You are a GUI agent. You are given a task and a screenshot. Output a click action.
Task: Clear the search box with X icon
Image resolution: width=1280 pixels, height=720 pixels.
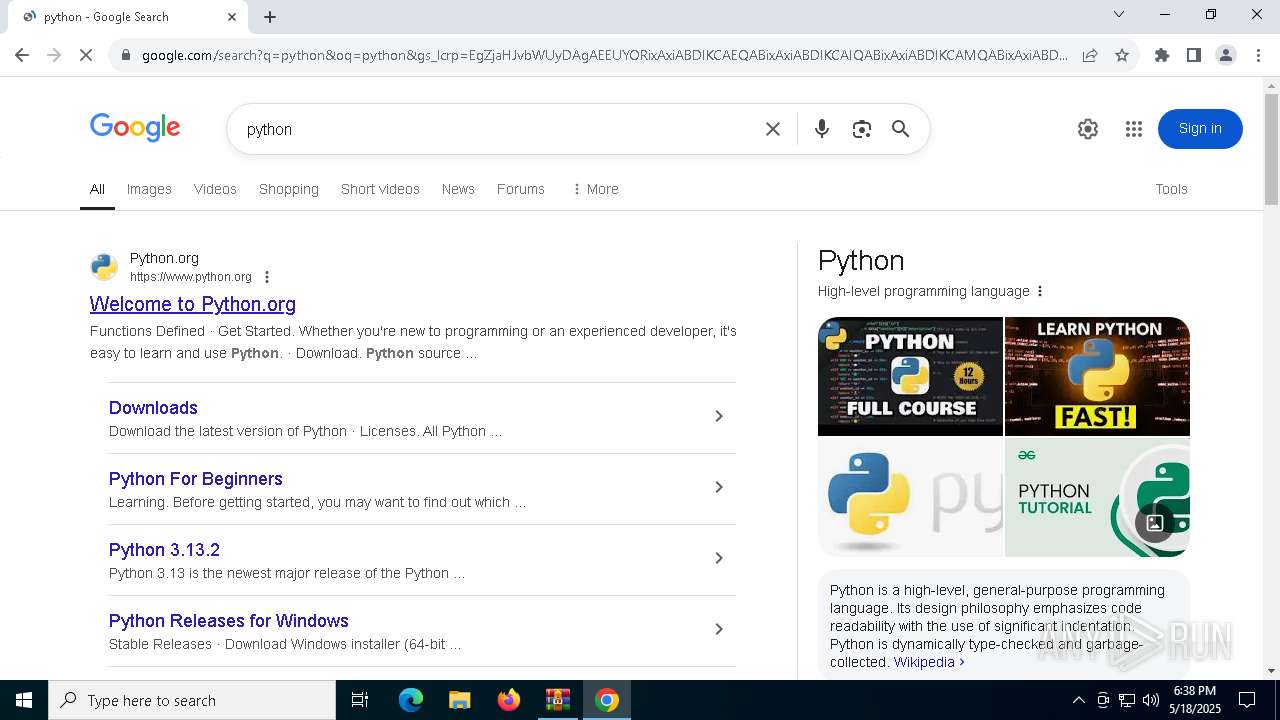coord(773,129)
